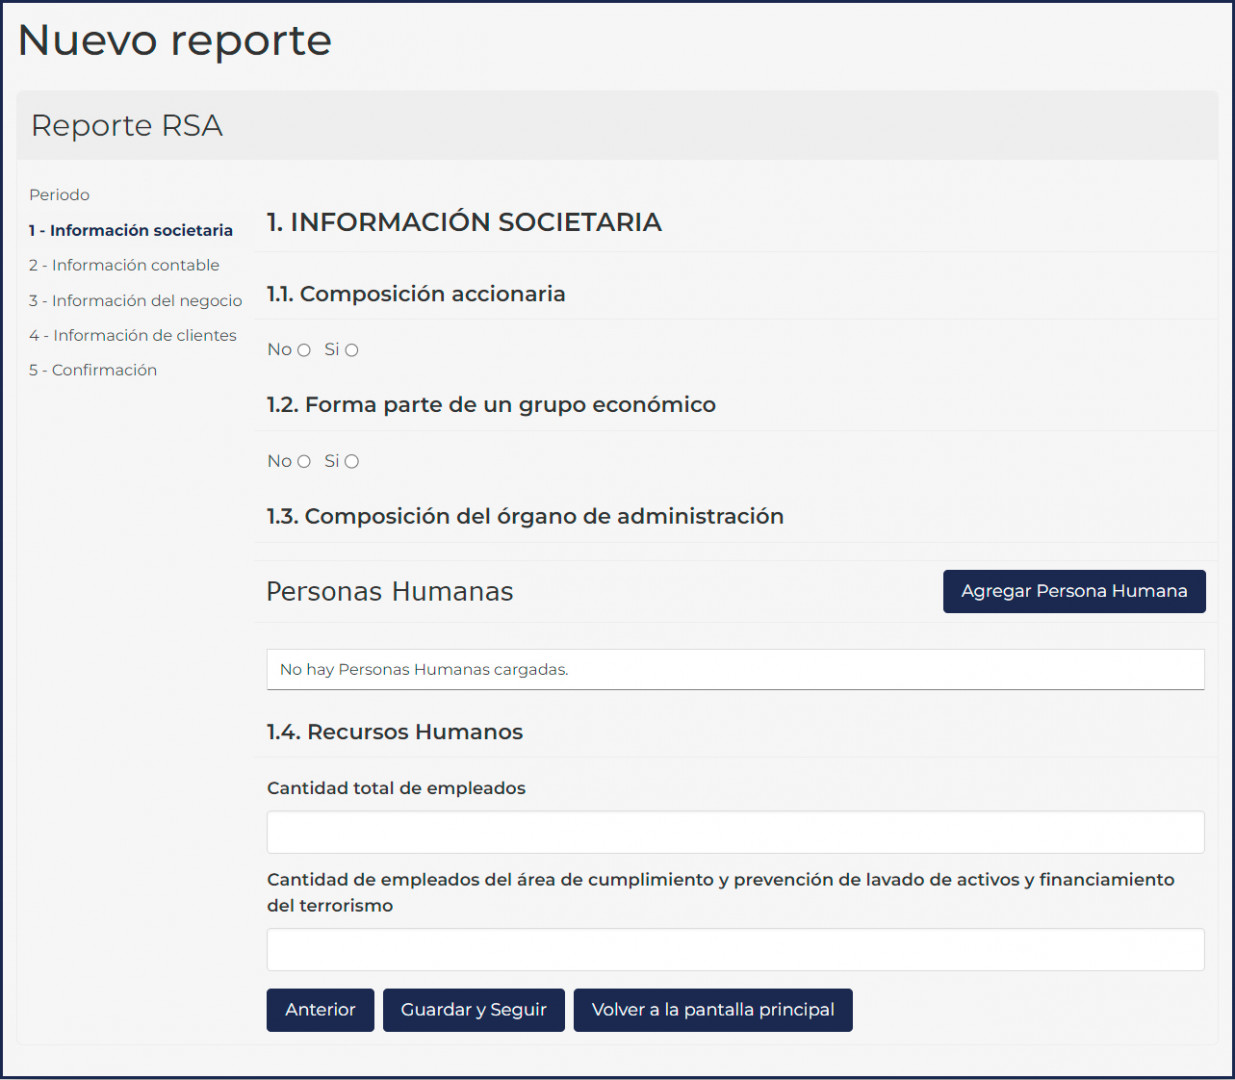Select 'No' radio for Composición accionaria
The width and height of the screenshot is (1235, 1080).
click(x=304, y=350)
